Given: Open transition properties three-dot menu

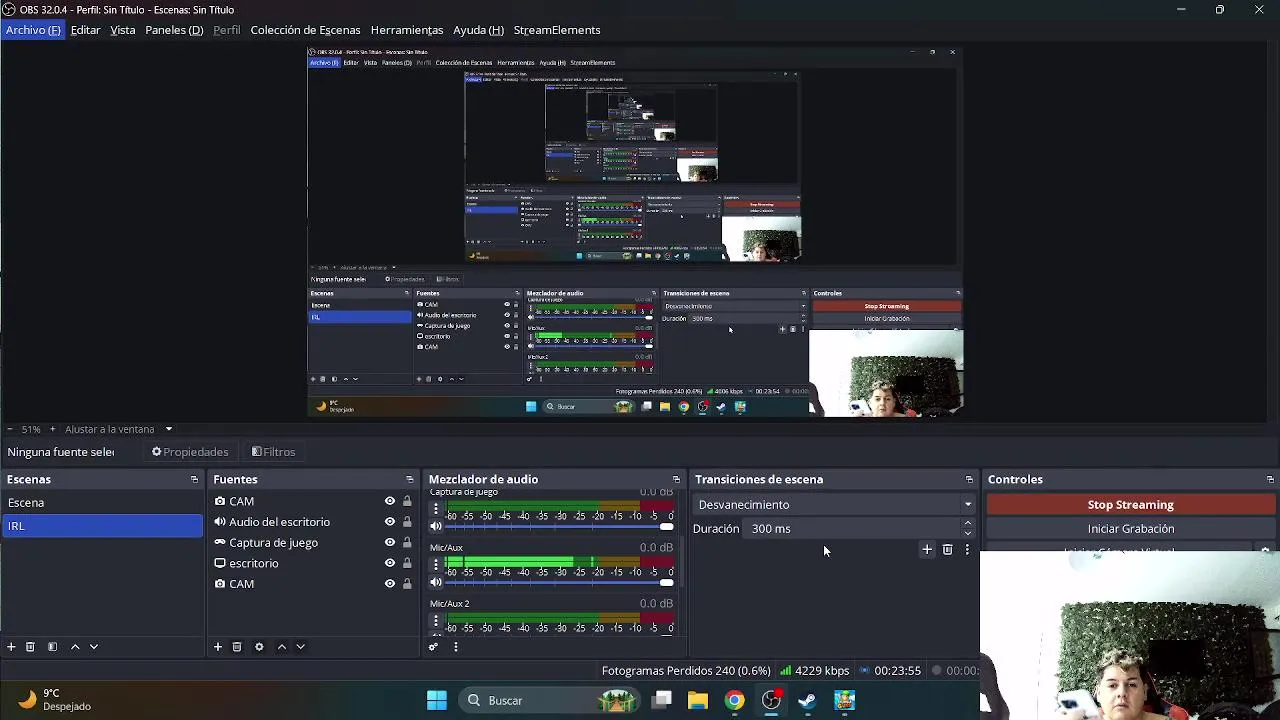Looking at the screenshot, I should [967, 549].
